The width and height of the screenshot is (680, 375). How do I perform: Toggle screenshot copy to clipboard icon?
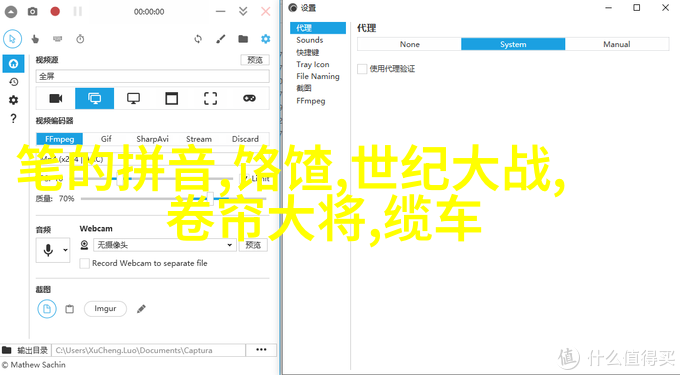[x=69, y=309]
